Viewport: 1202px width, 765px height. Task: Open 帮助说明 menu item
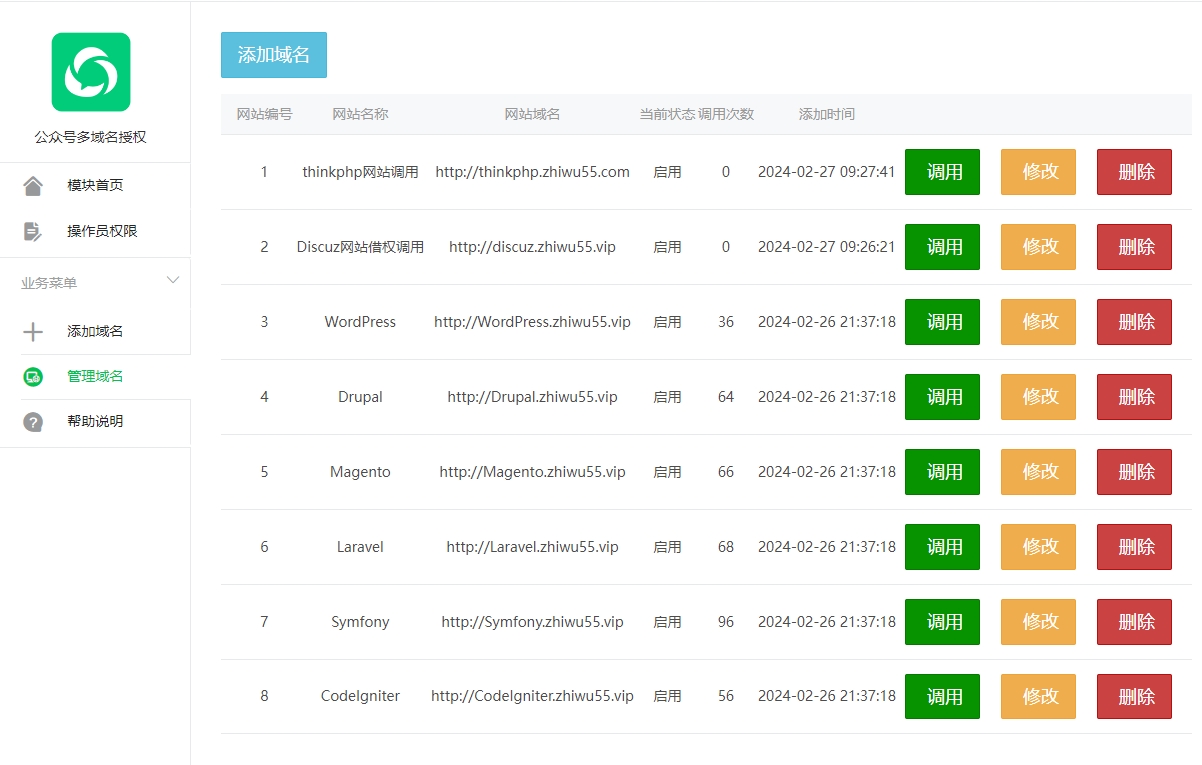(x=95, y=421)
